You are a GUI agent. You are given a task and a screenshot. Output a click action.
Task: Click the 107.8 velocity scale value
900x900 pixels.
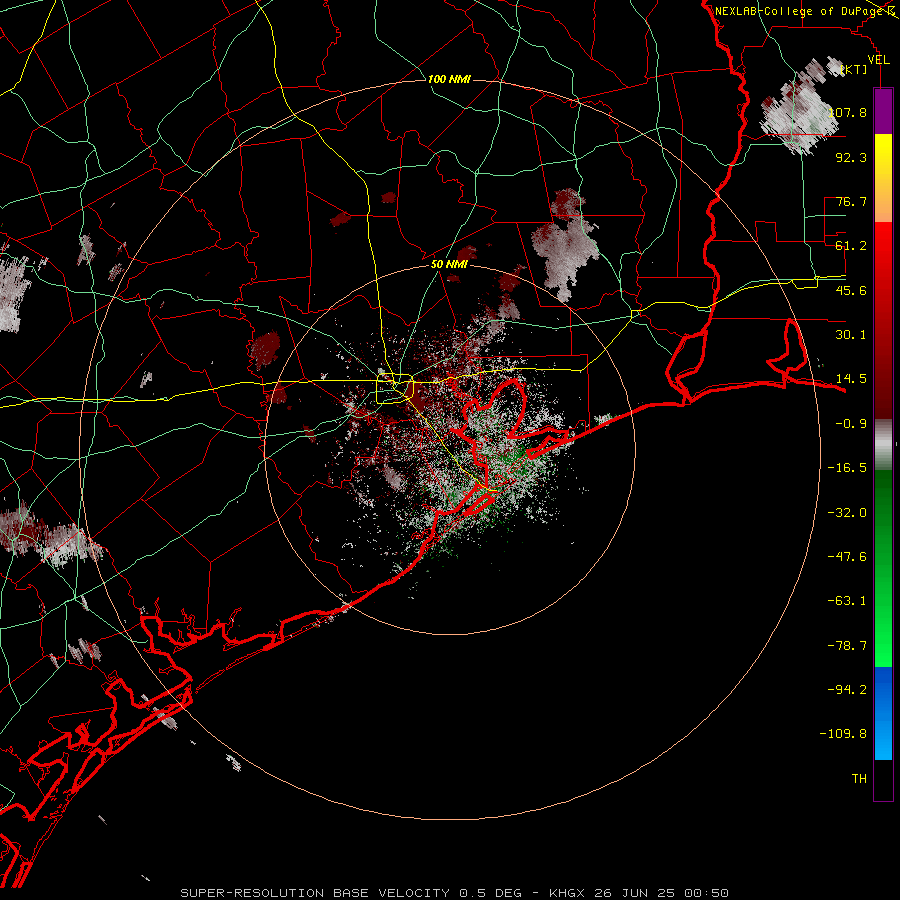pyautogui.click(x=847, y=112)
